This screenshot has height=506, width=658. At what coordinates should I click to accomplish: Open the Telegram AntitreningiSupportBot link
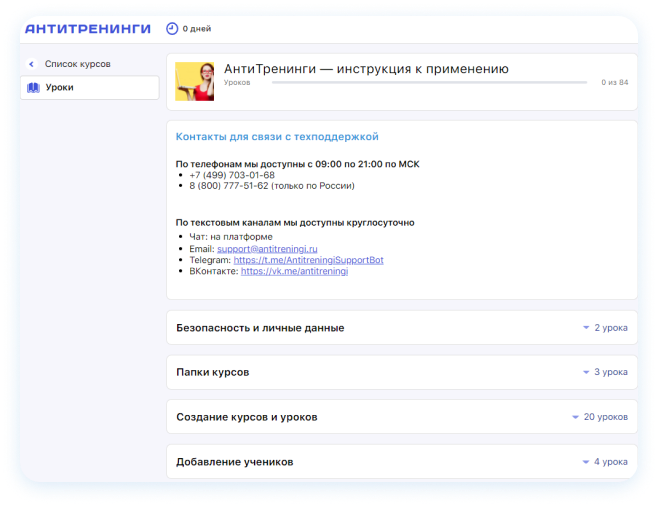(308, 260)
